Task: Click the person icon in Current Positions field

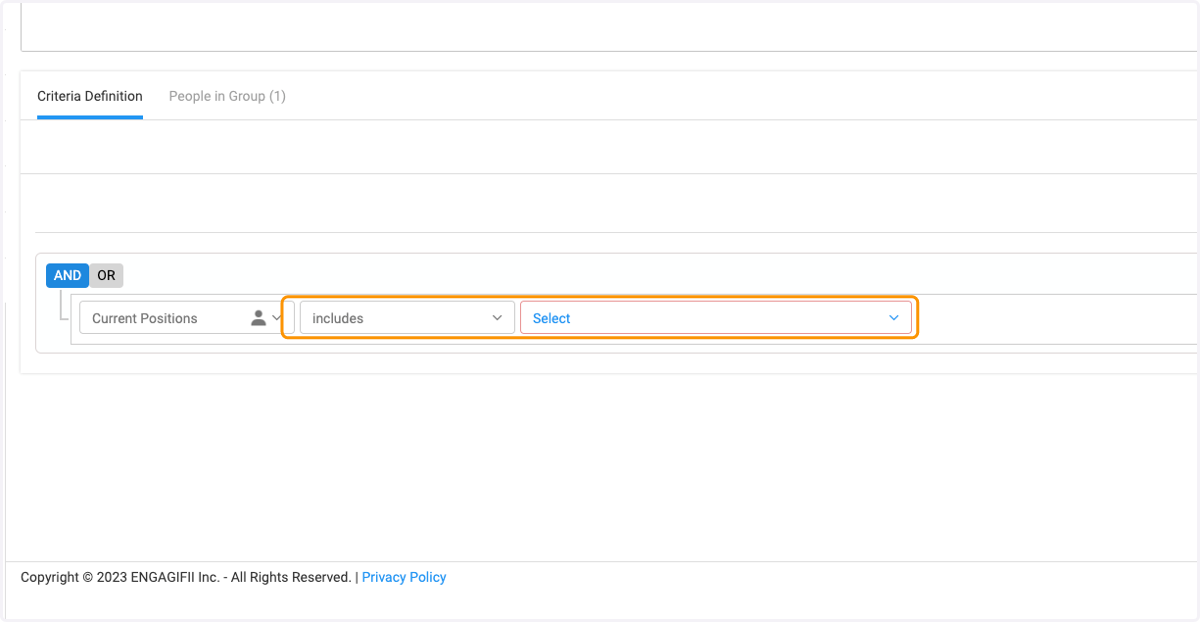Action: click(258, 318)
